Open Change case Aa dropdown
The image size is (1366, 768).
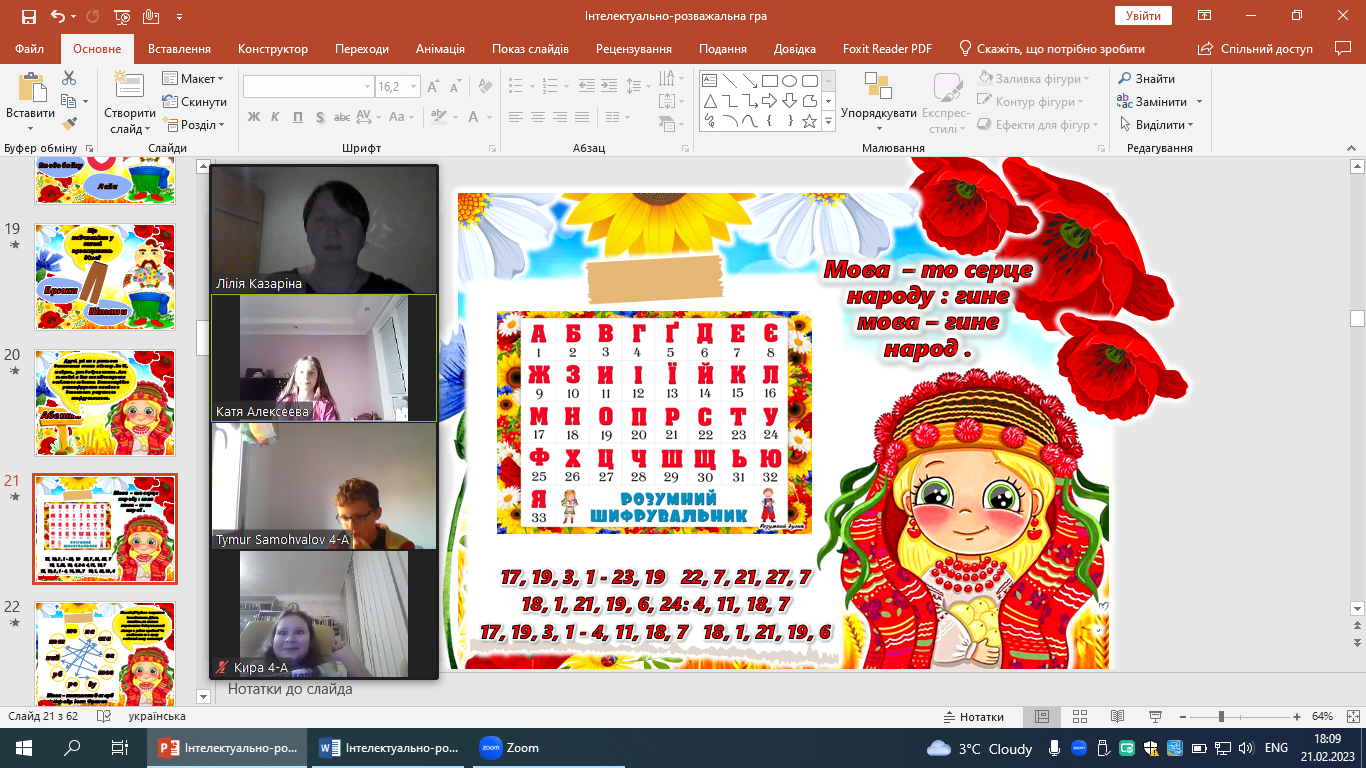400,117
